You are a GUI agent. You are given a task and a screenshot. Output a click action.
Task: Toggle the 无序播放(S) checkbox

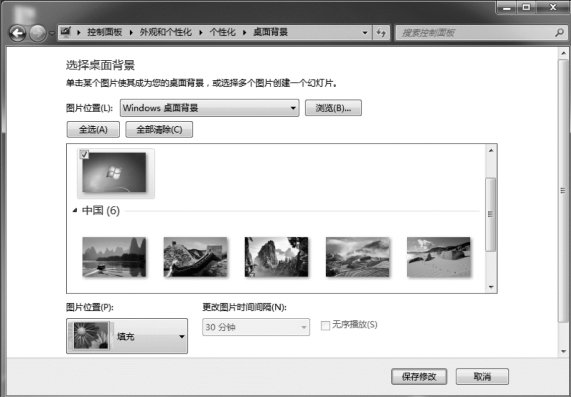tap(325, 325)
